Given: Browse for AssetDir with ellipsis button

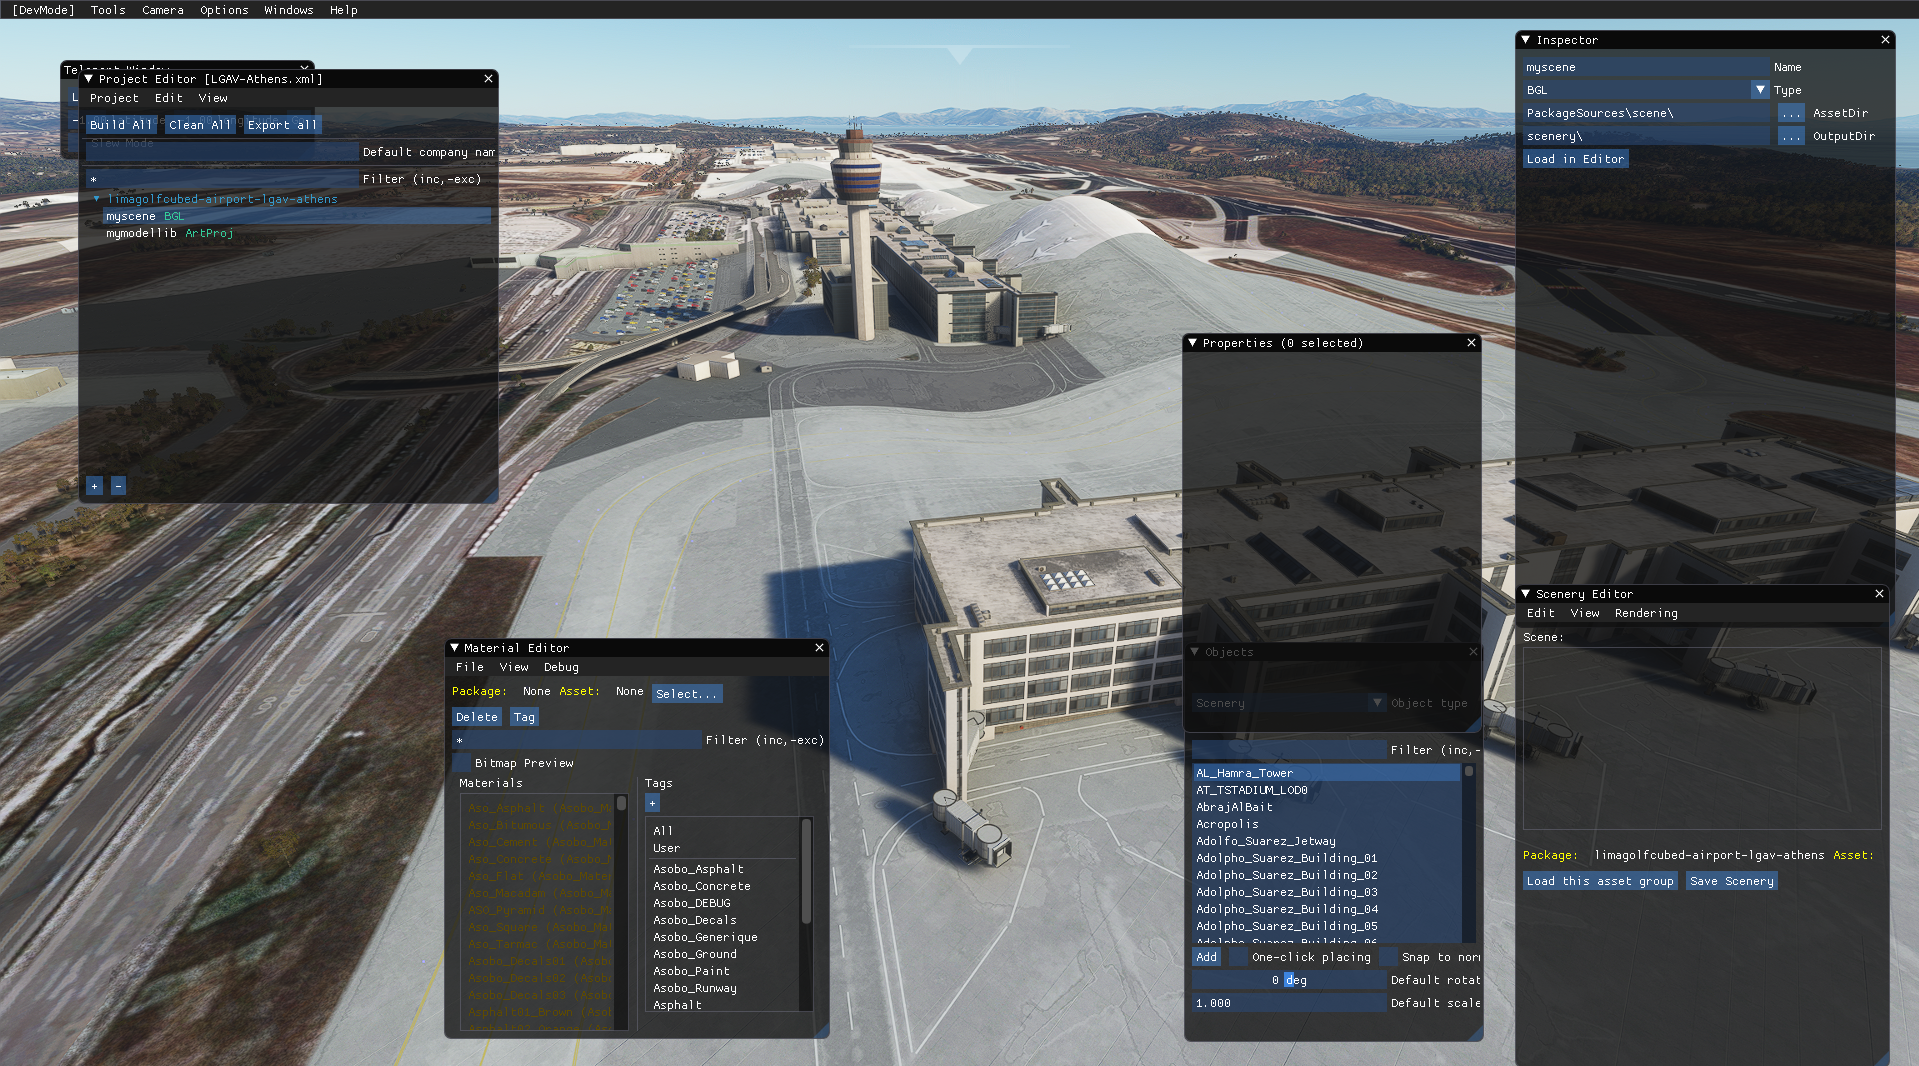Looking at the screenshot, I should tap(1791, 113).
